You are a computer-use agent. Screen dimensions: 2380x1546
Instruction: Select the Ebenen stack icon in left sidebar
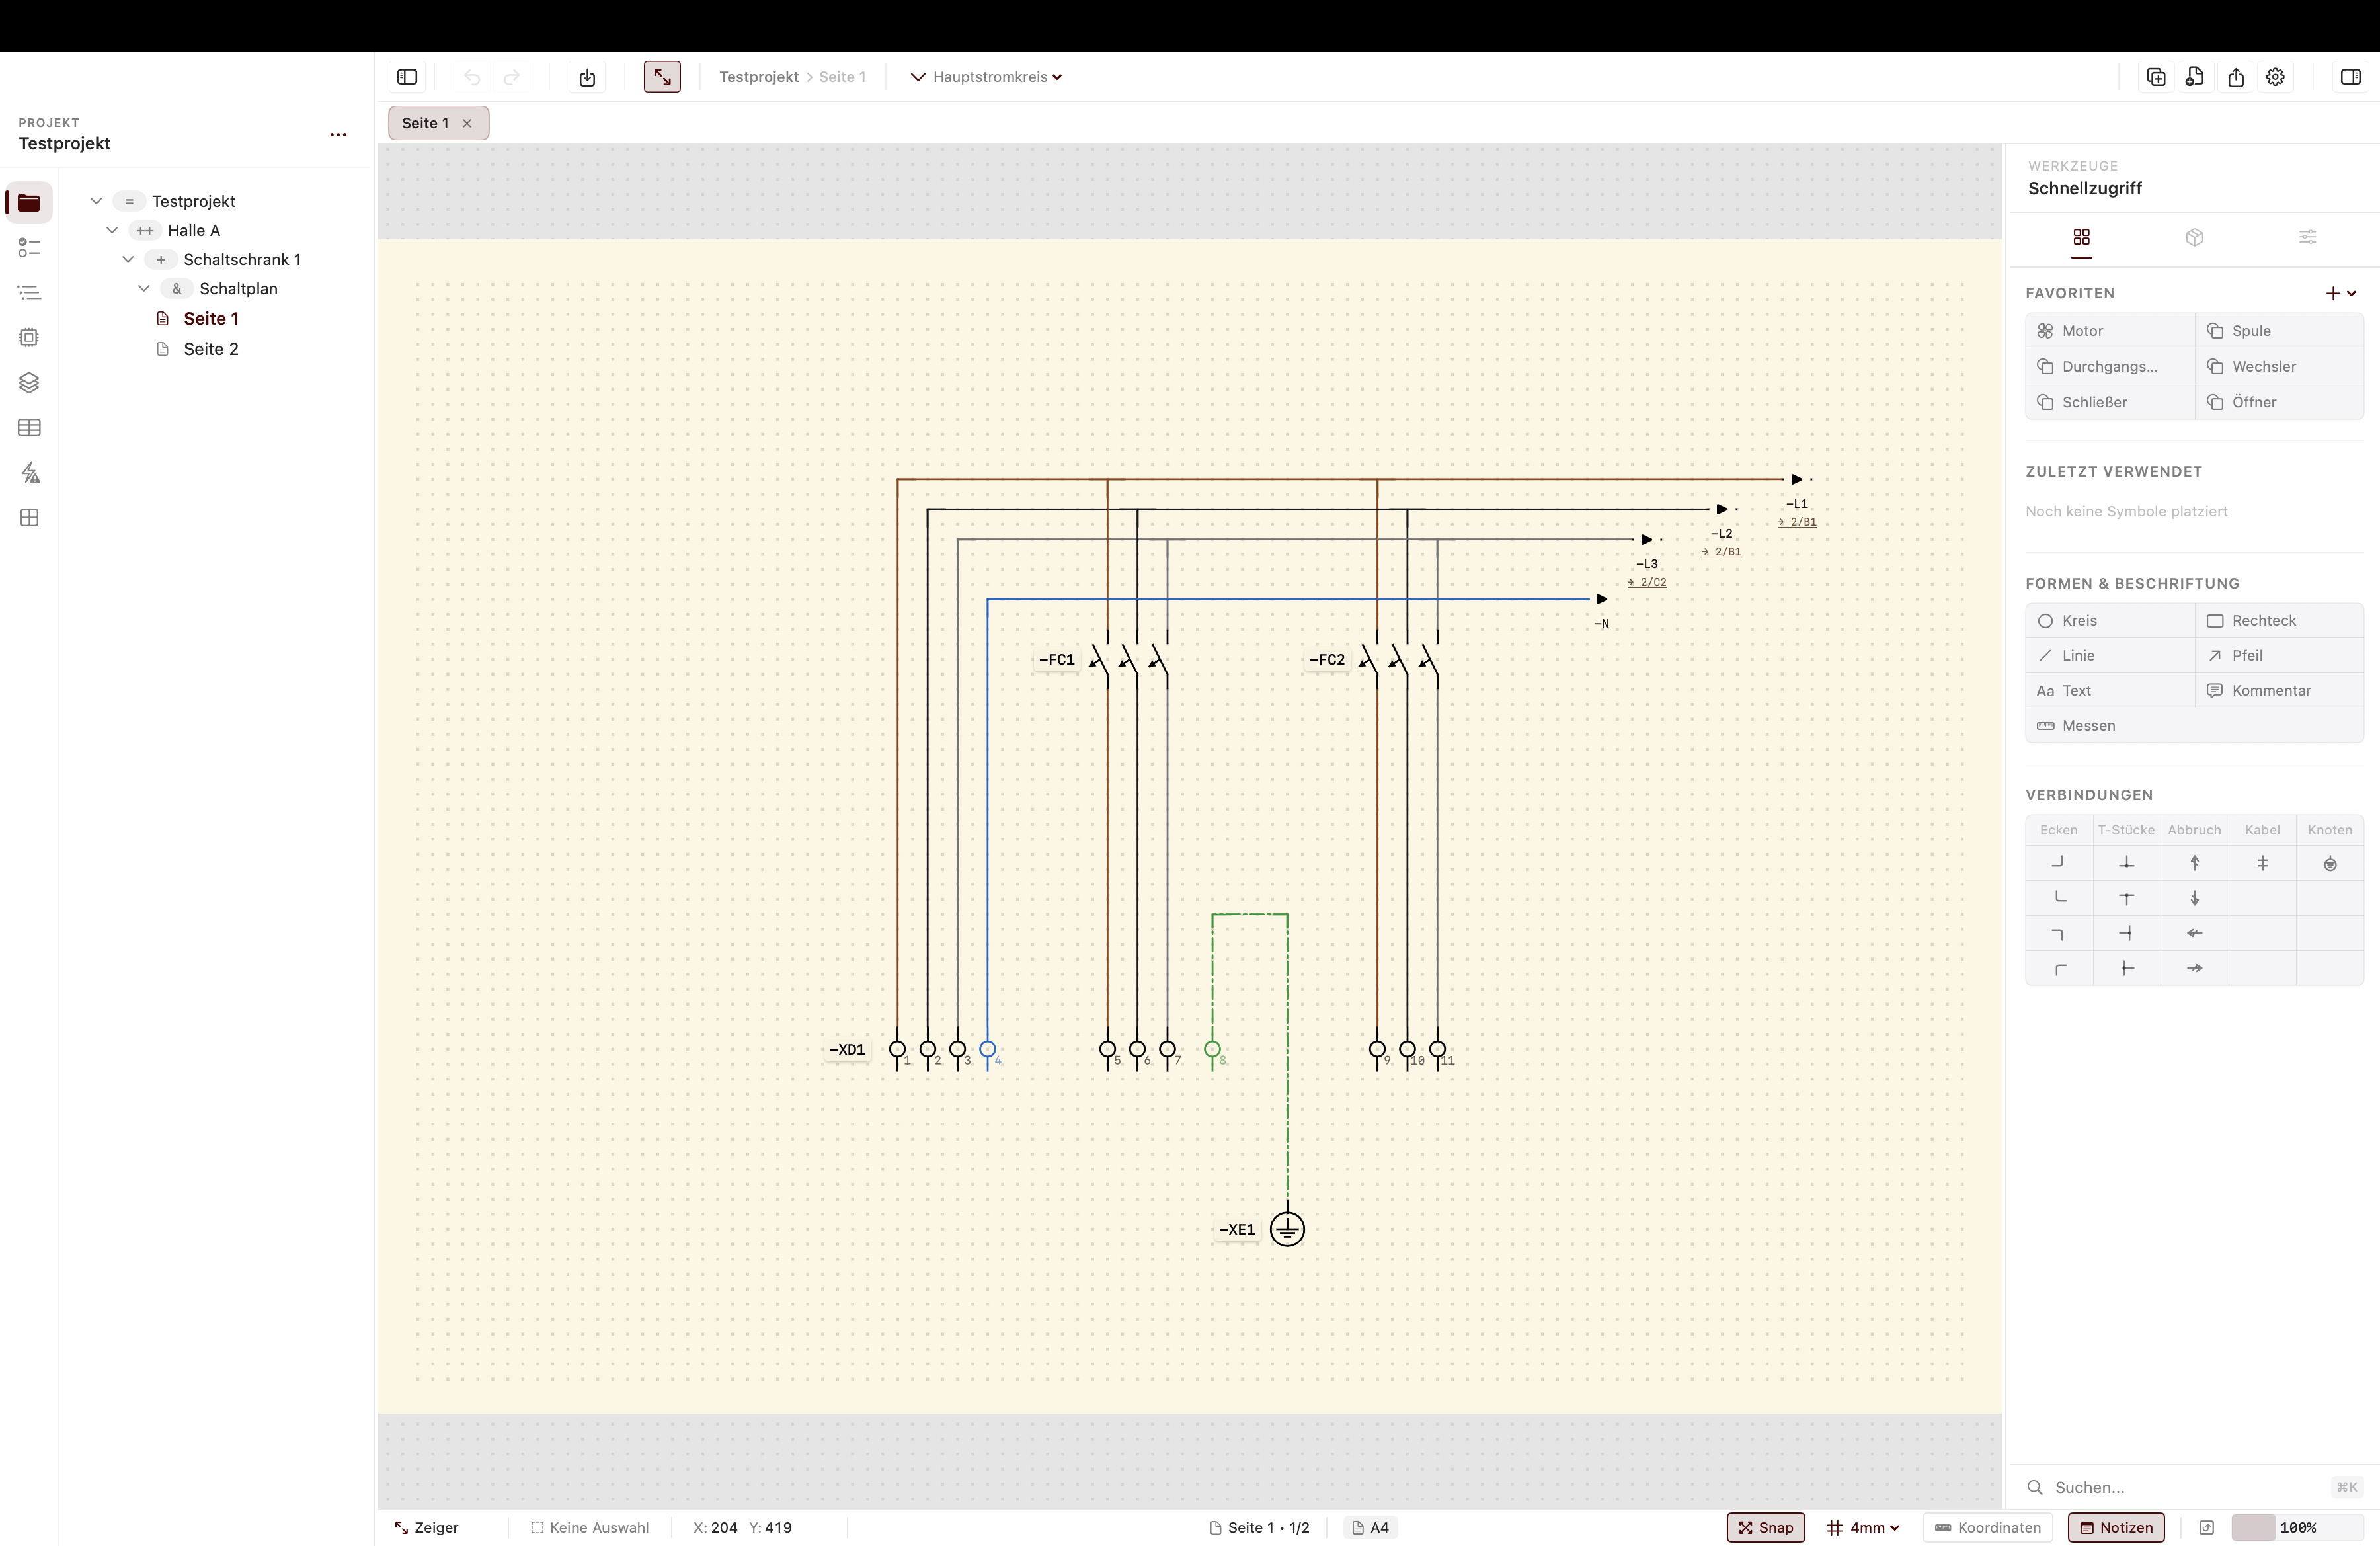coord(30,382)
